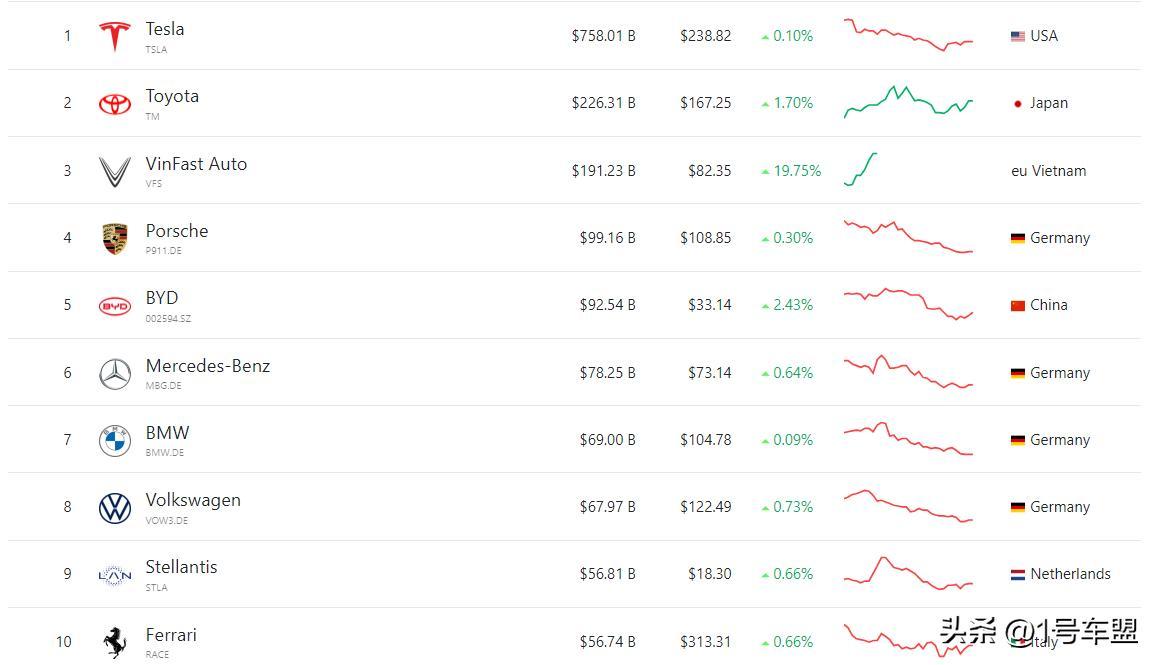This screenshot has height=665, width=1158.
Task: Click the Toyota logo icon
Action: (114, 104)
